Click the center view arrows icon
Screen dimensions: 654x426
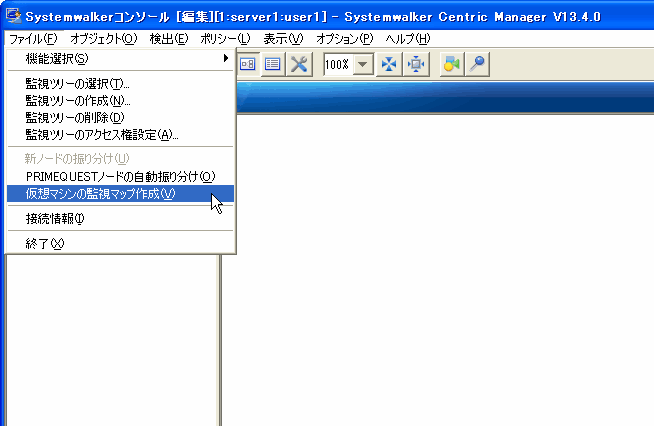pyautogui.click(x=416, y=64)
